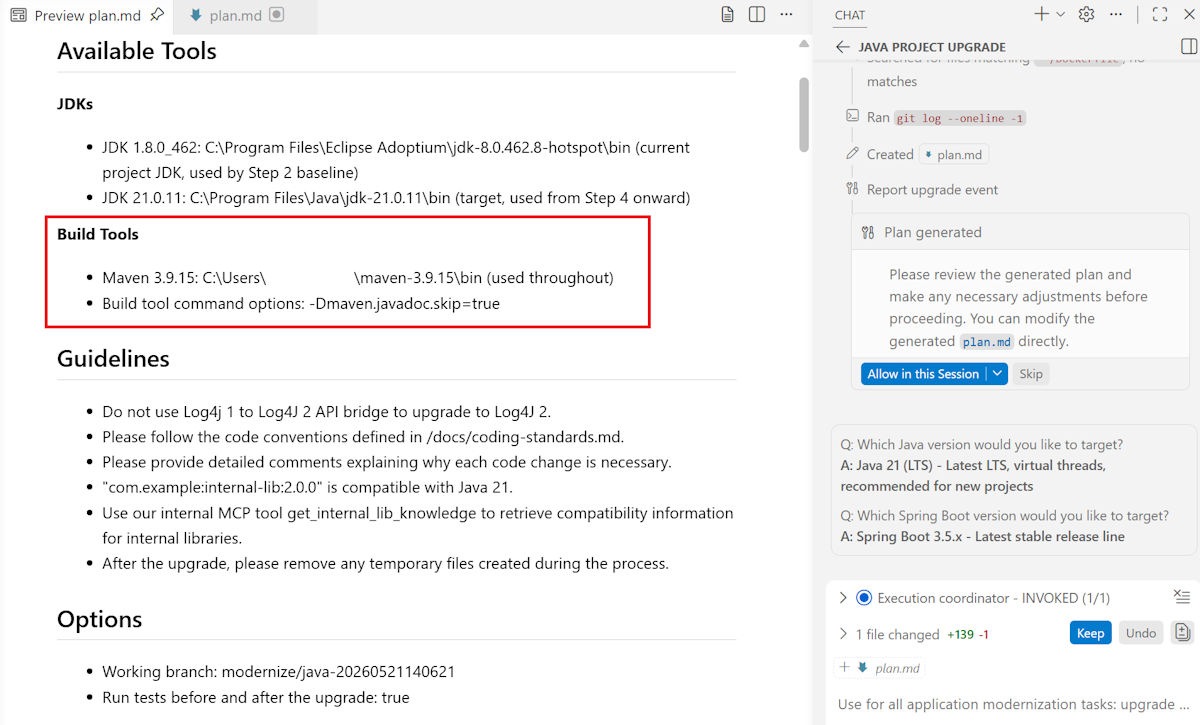Click the pencil icon beside Created plan.md
Viewport: 1200px width, 725px height.
(x=852, y=154)
